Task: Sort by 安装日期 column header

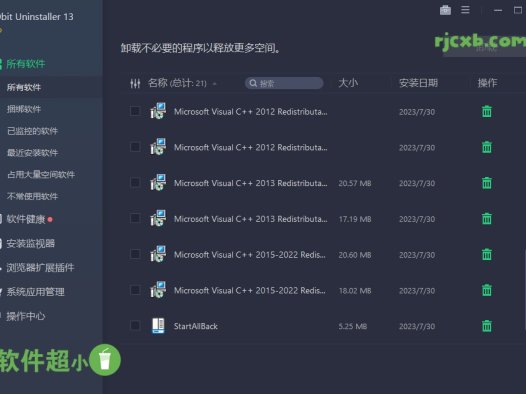Action: (x=418, y=83)
